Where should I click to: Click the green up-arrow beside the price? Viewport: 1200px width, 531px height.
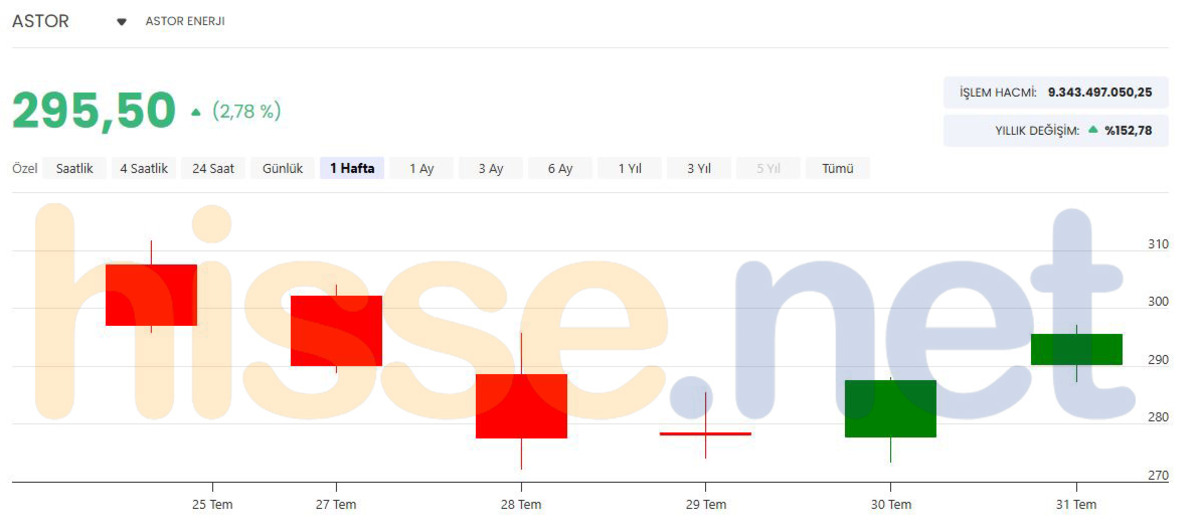click(x=196, y=112)
